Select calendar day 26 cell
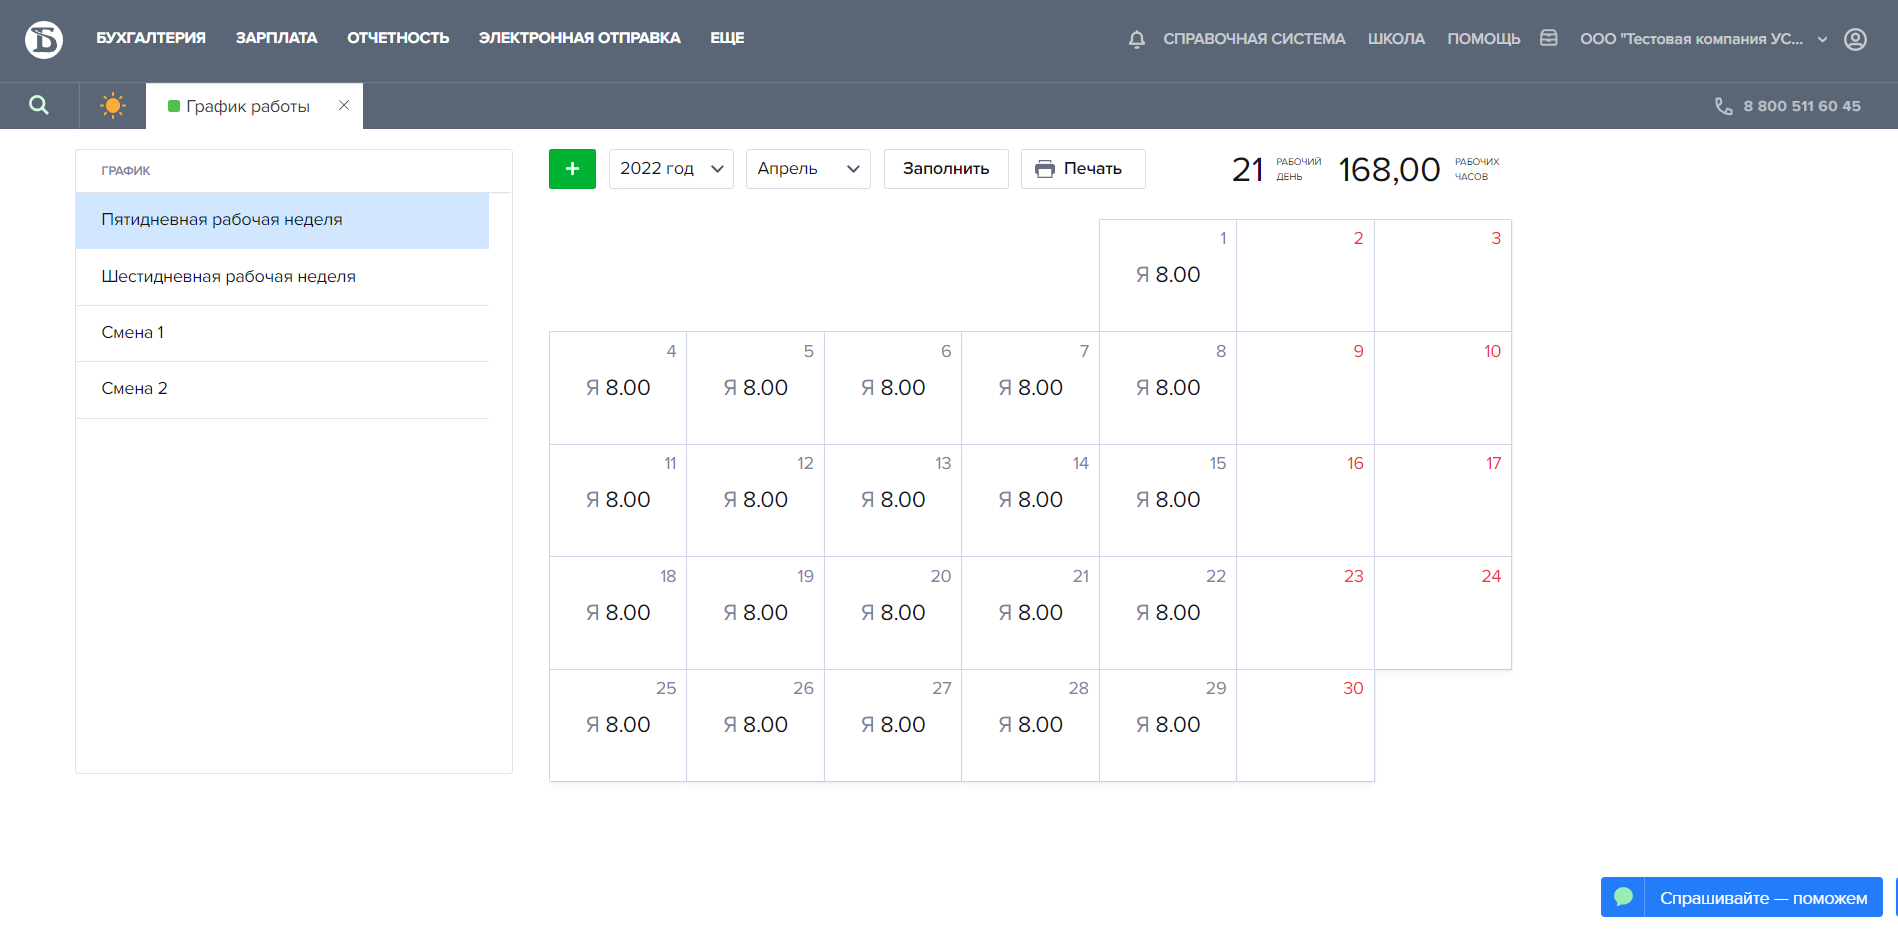Viewport: 1898px width, 939px height. tap(755, 726)
